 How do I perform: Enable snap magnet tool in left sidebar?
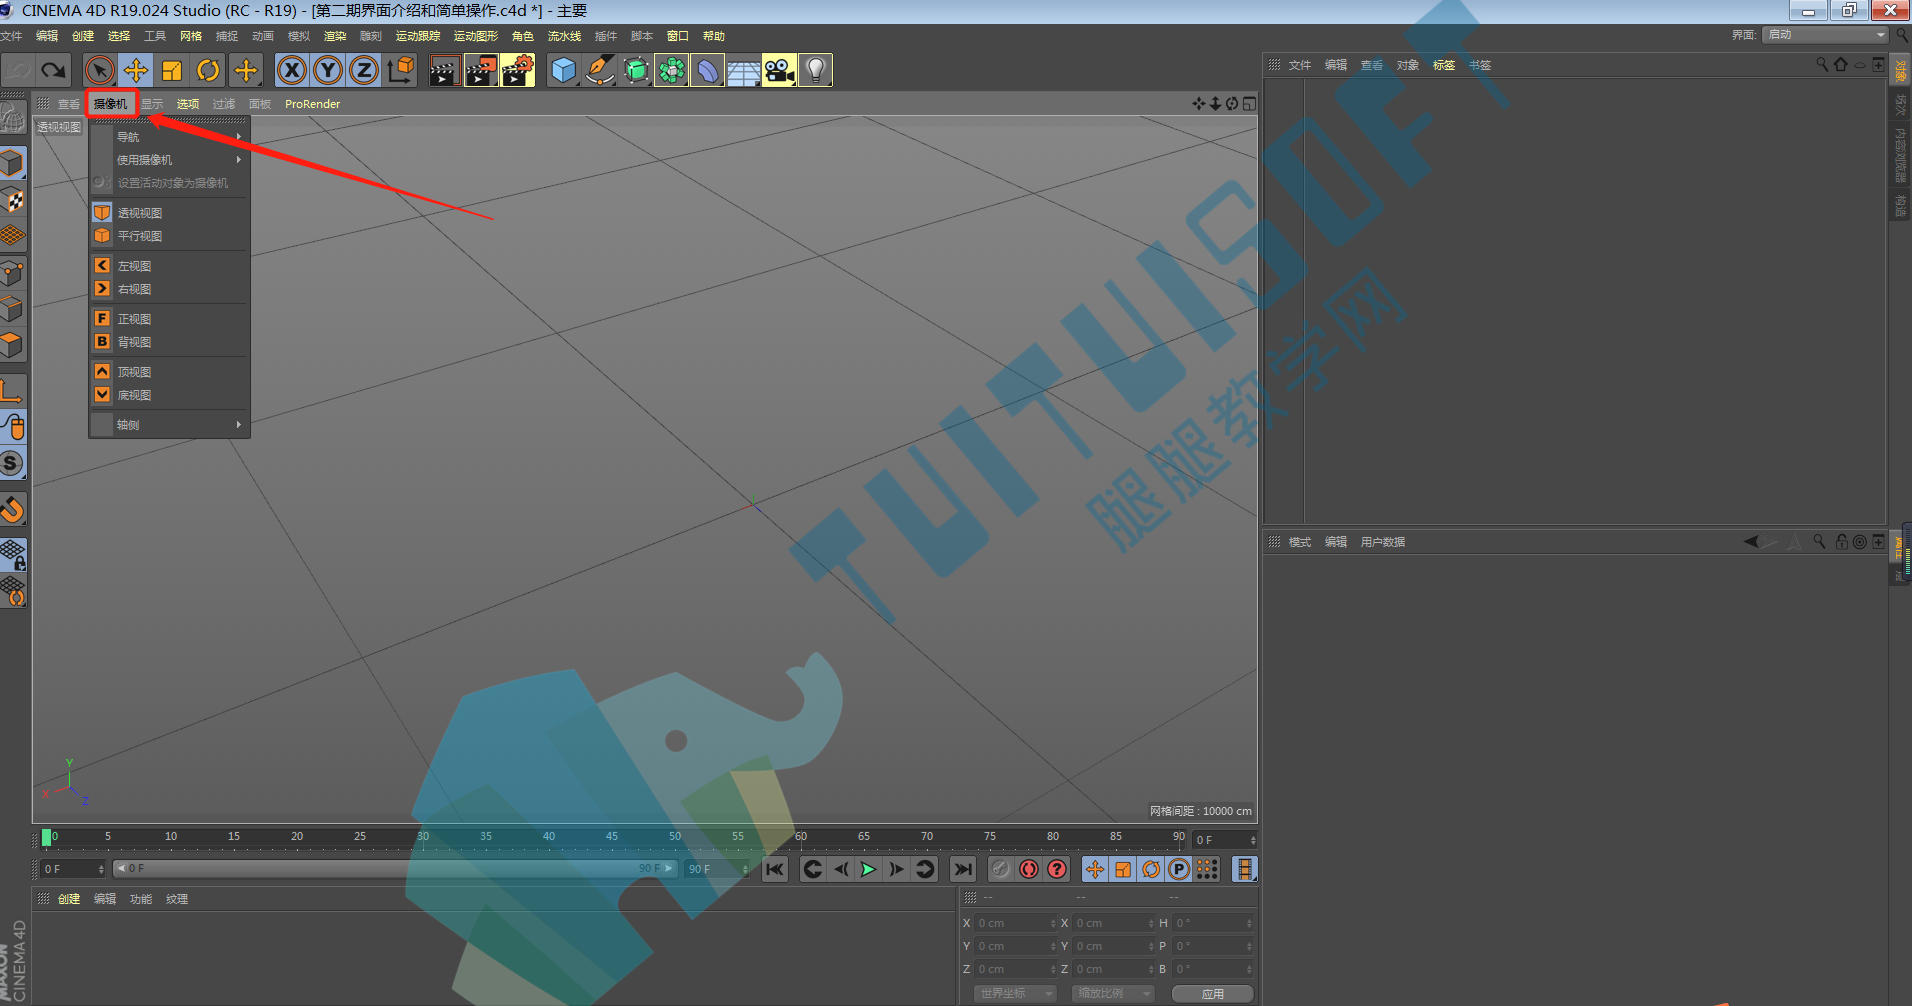(x=12, y=510)
